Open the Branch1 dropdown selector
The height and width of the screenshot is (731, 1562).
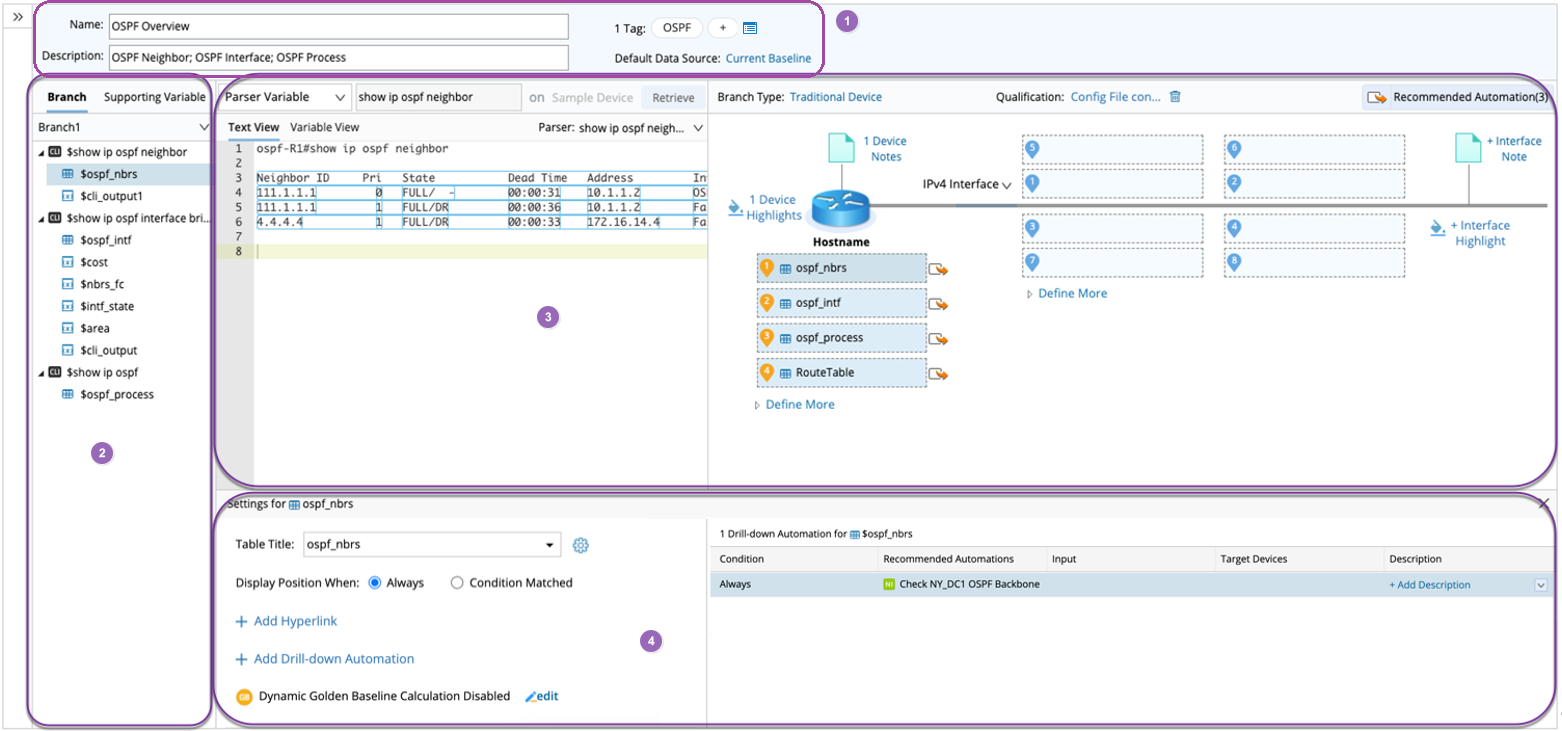tap(122, 127)
